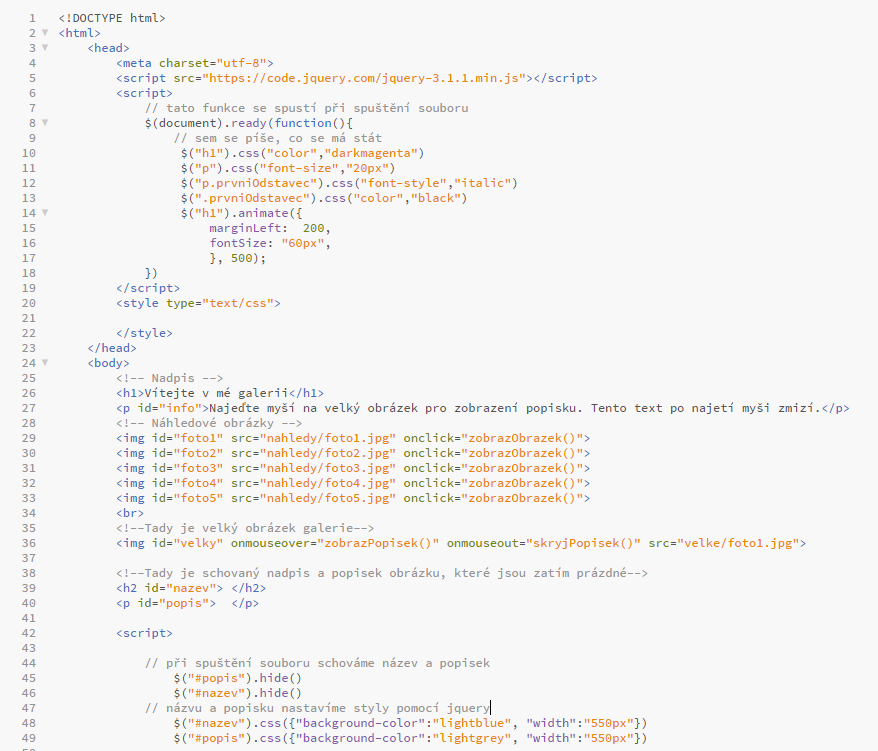Image resolution: width=878 pixels, height=751 pixels.
Task: Click the marginLeft property on line 15
Action: click(245, 228)
